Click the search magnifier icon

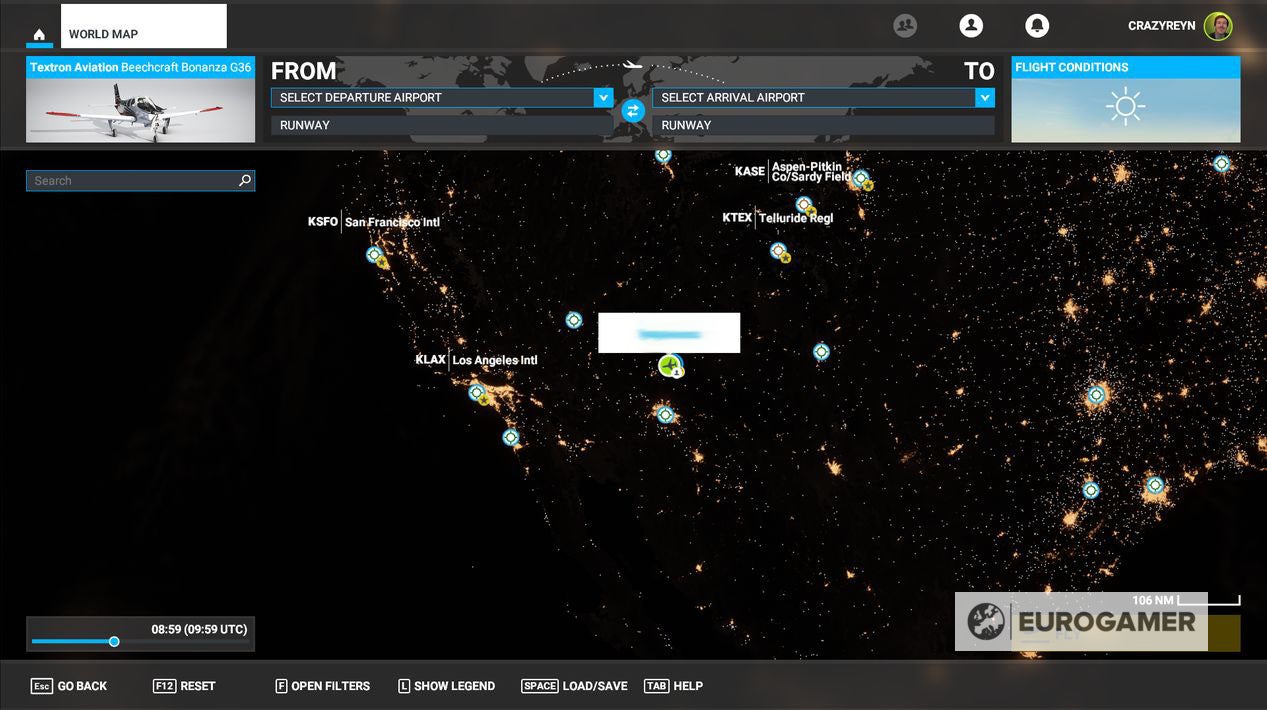tap(244, 181)
